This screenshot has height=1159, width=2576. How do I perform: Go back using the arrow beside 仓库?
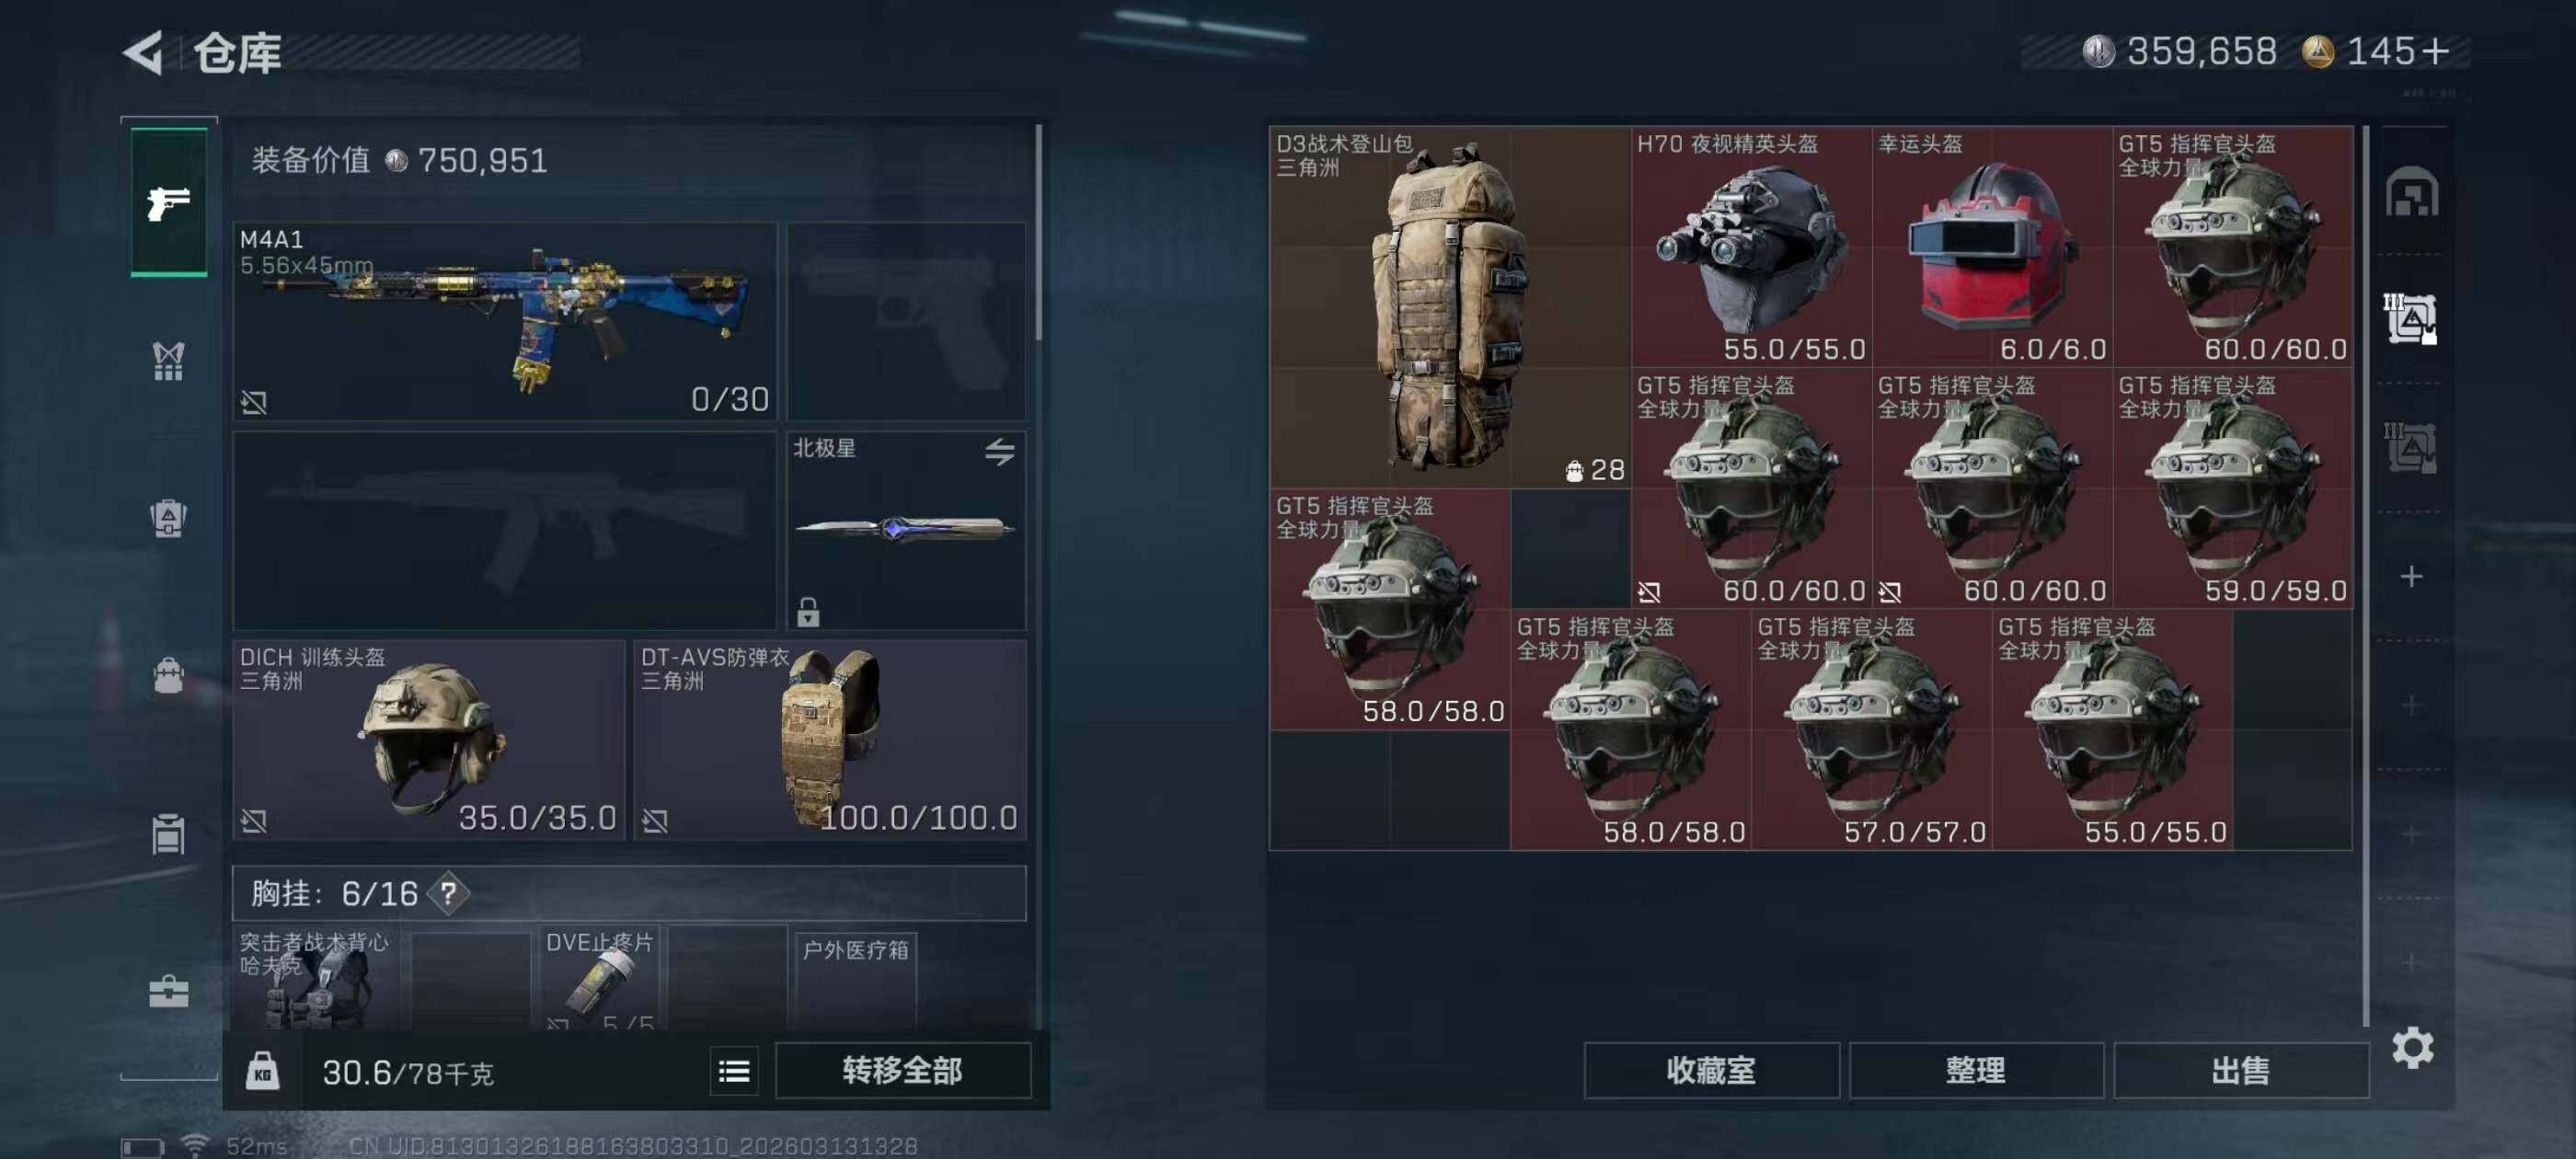point(143,52)
